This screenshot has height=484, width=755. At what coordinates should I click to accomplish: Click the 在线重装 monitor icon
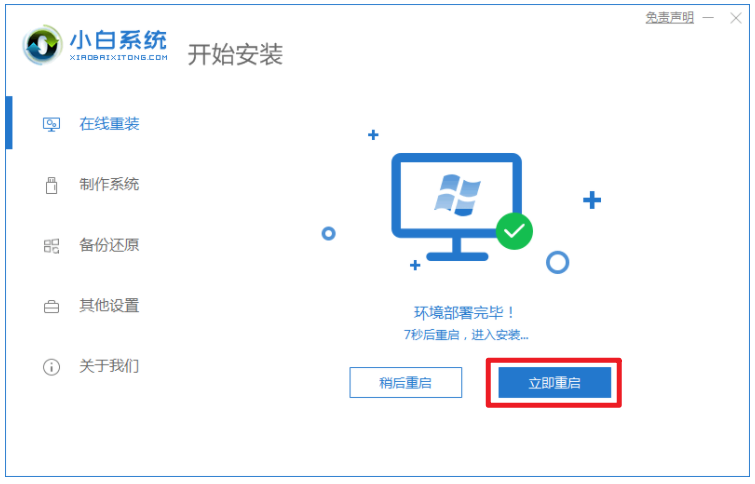(52, 125)
